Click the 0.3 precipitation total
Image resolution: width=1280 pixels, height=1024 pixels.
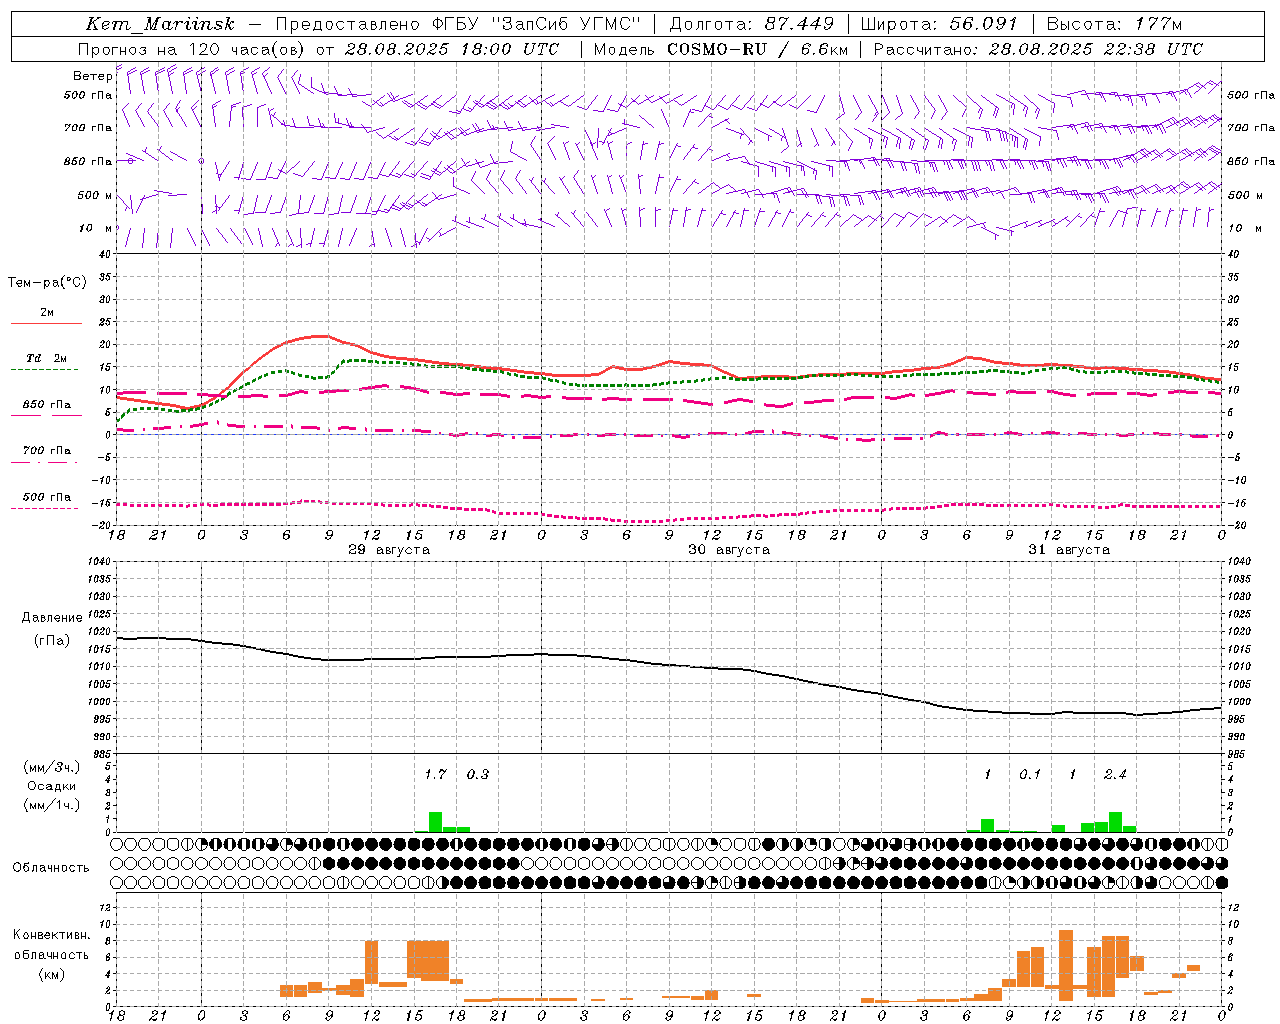point(478,774)
